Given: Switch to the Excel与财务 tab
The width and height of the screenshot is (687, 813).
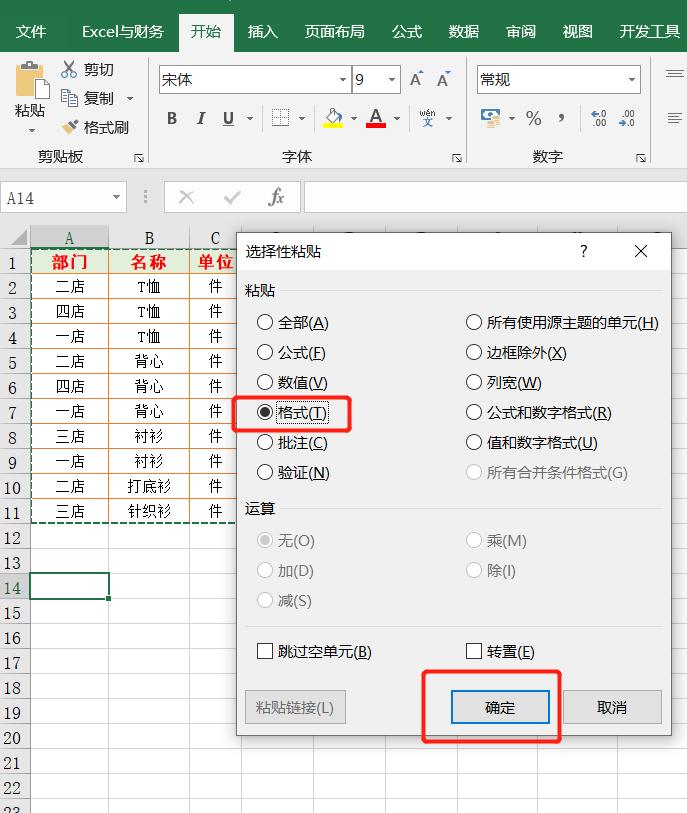Looking at the screenshot, I should (123, 32).
